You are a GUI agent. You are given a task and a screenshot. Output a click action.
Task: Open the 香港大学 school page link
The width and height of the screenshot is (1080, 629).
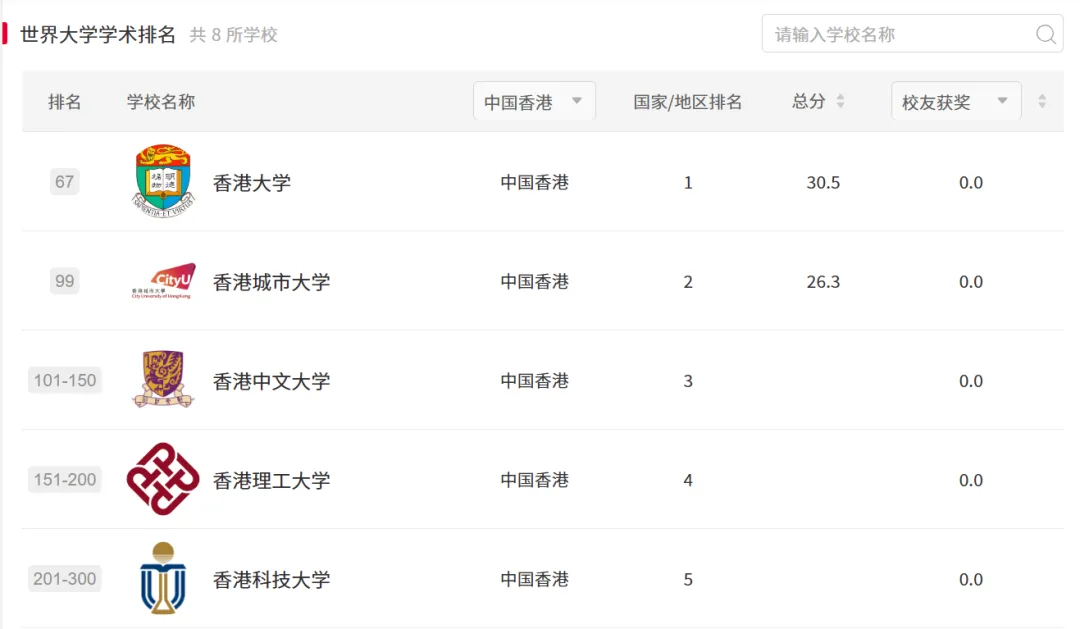[x=252, y=183]
